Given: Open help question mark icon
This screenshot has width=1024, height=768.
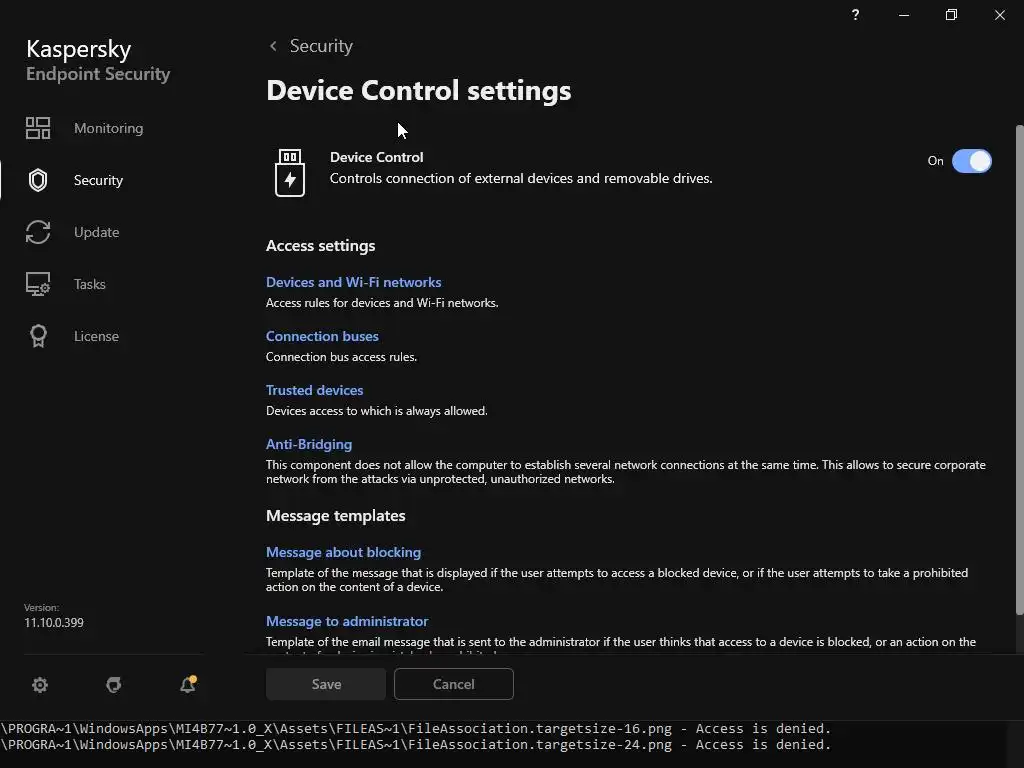Looking at the screenshot, I should [856, 14].
